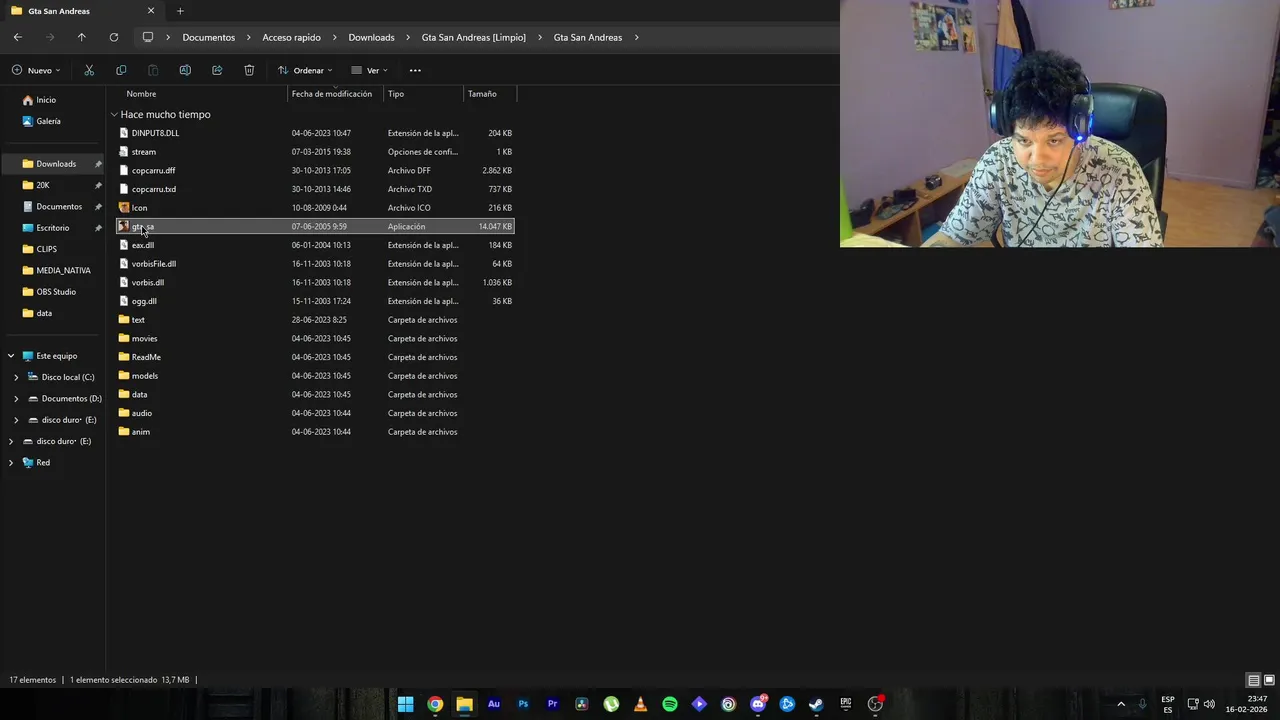1280x720 pixels.
Task: Select Gta San Andreas [Limpio] breadcrumb
Action: pos(473,37)
